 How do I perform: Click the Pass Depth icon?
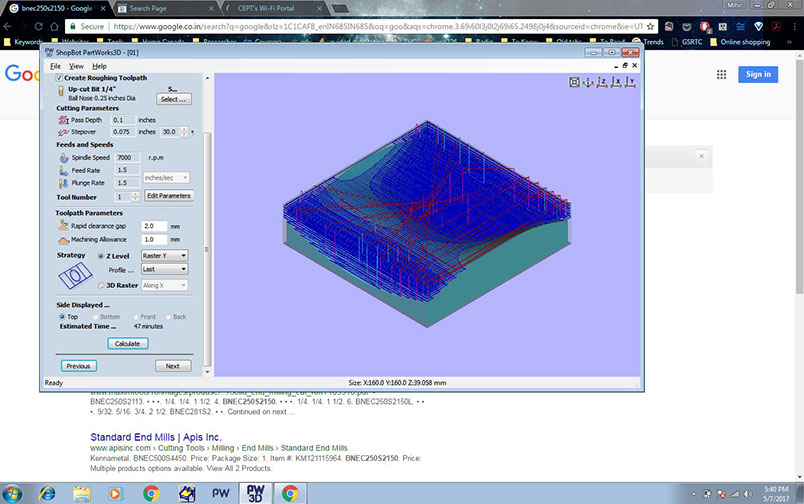(x=63, y=120)
